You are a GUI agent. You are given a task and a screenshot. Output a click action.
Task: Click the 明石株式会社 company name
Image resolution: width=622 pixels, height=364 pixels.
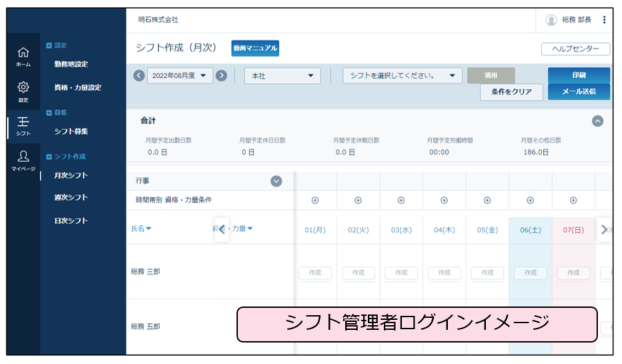point(158,20)
